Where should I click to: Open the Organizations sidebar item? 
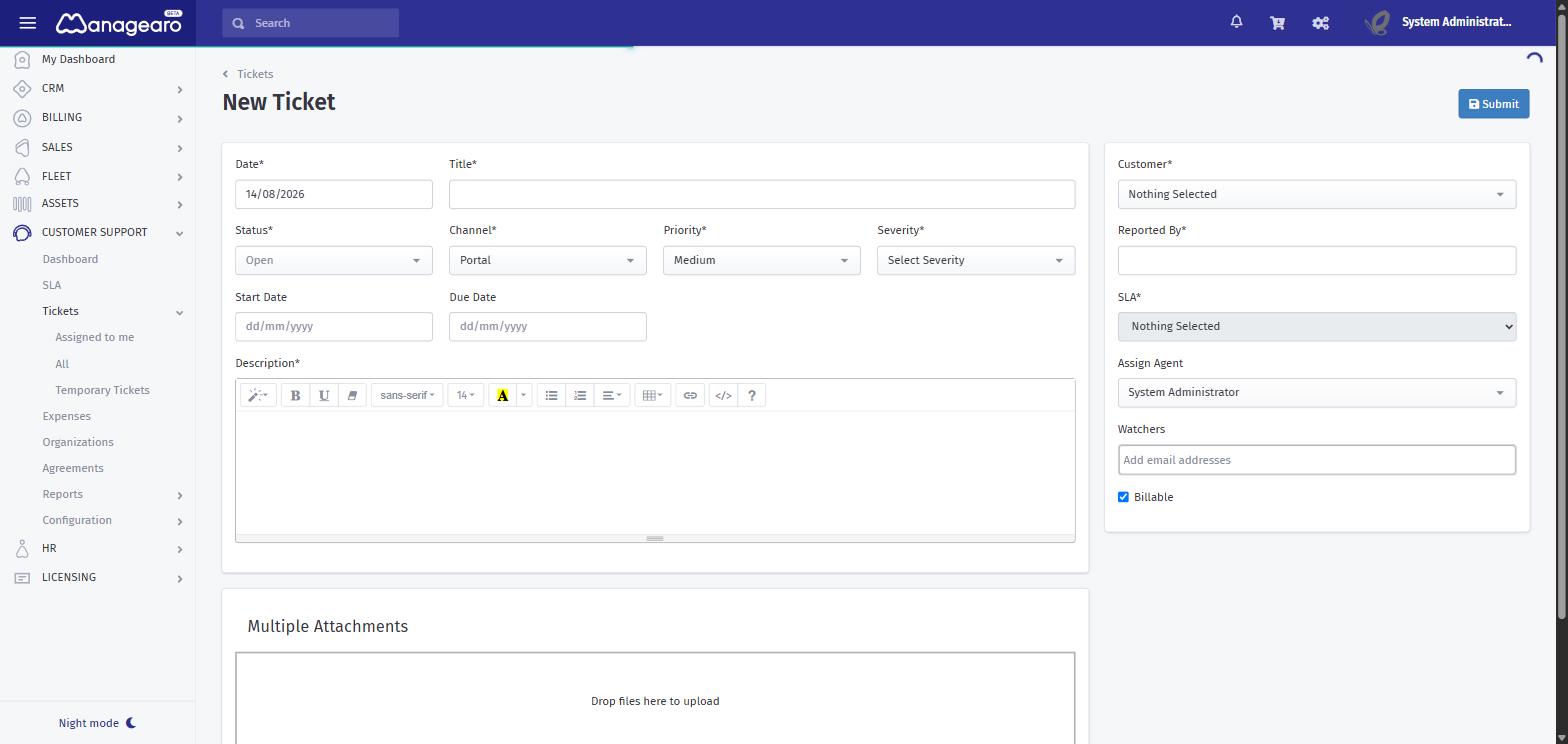coord(78,442)
